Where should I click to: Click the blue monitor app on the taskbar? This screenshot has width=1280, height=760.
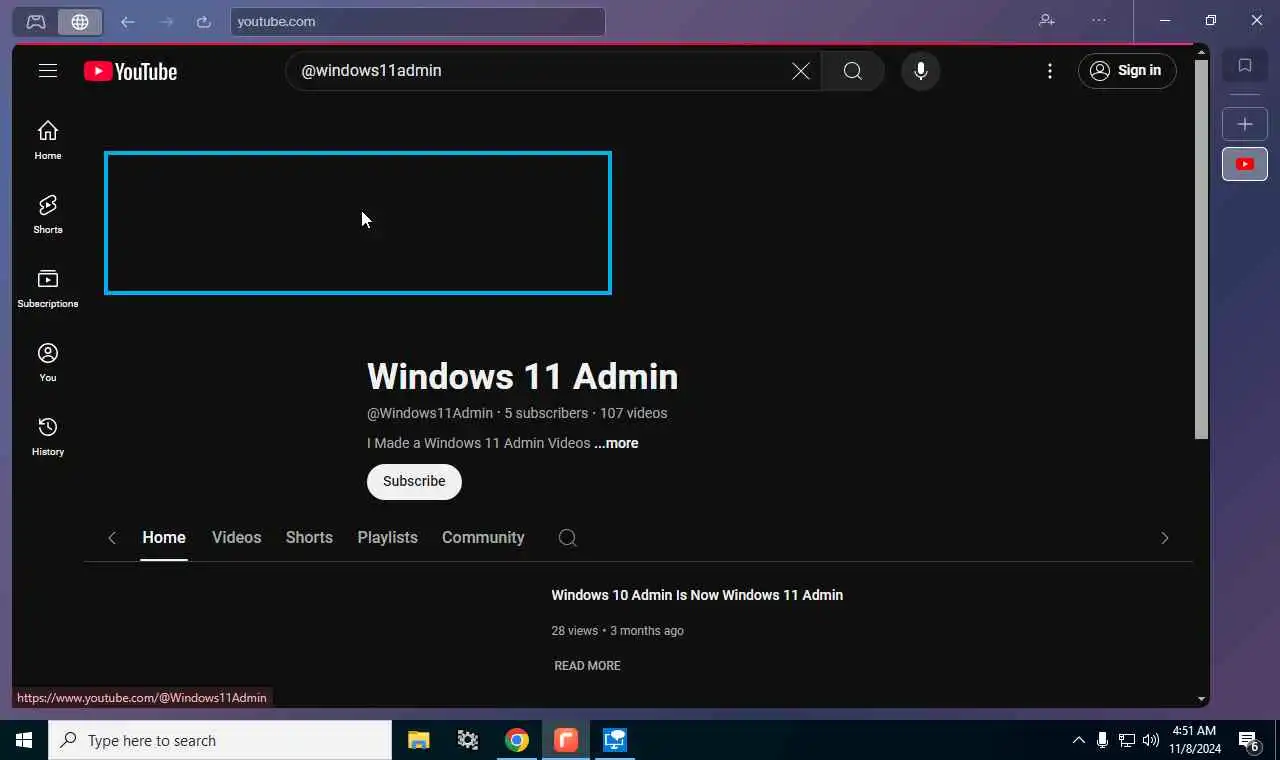[x=615, y=740]
